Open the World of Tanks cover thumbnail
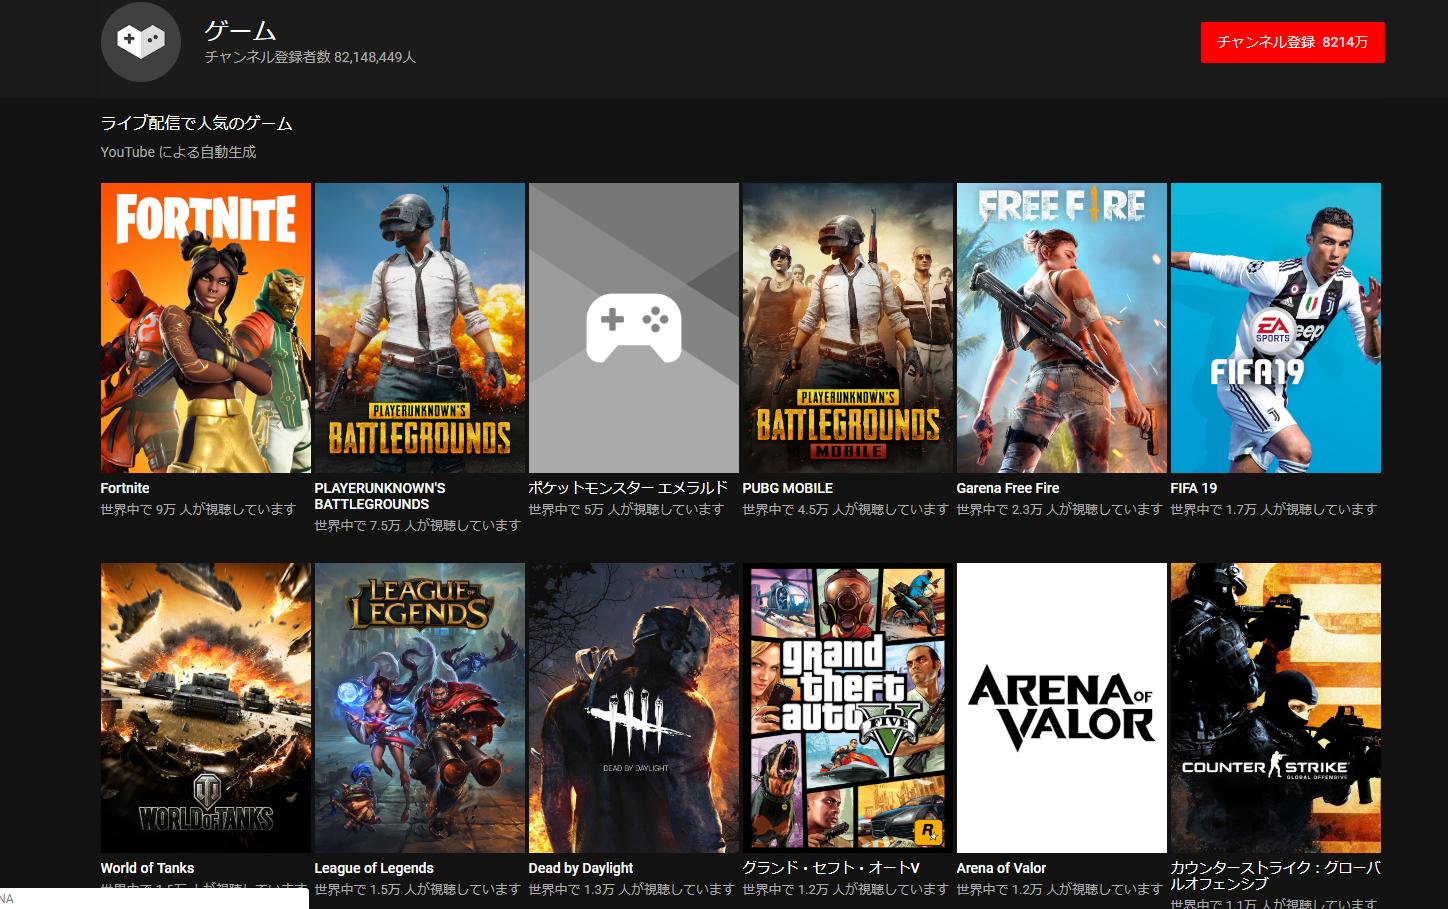 point(206,708)
